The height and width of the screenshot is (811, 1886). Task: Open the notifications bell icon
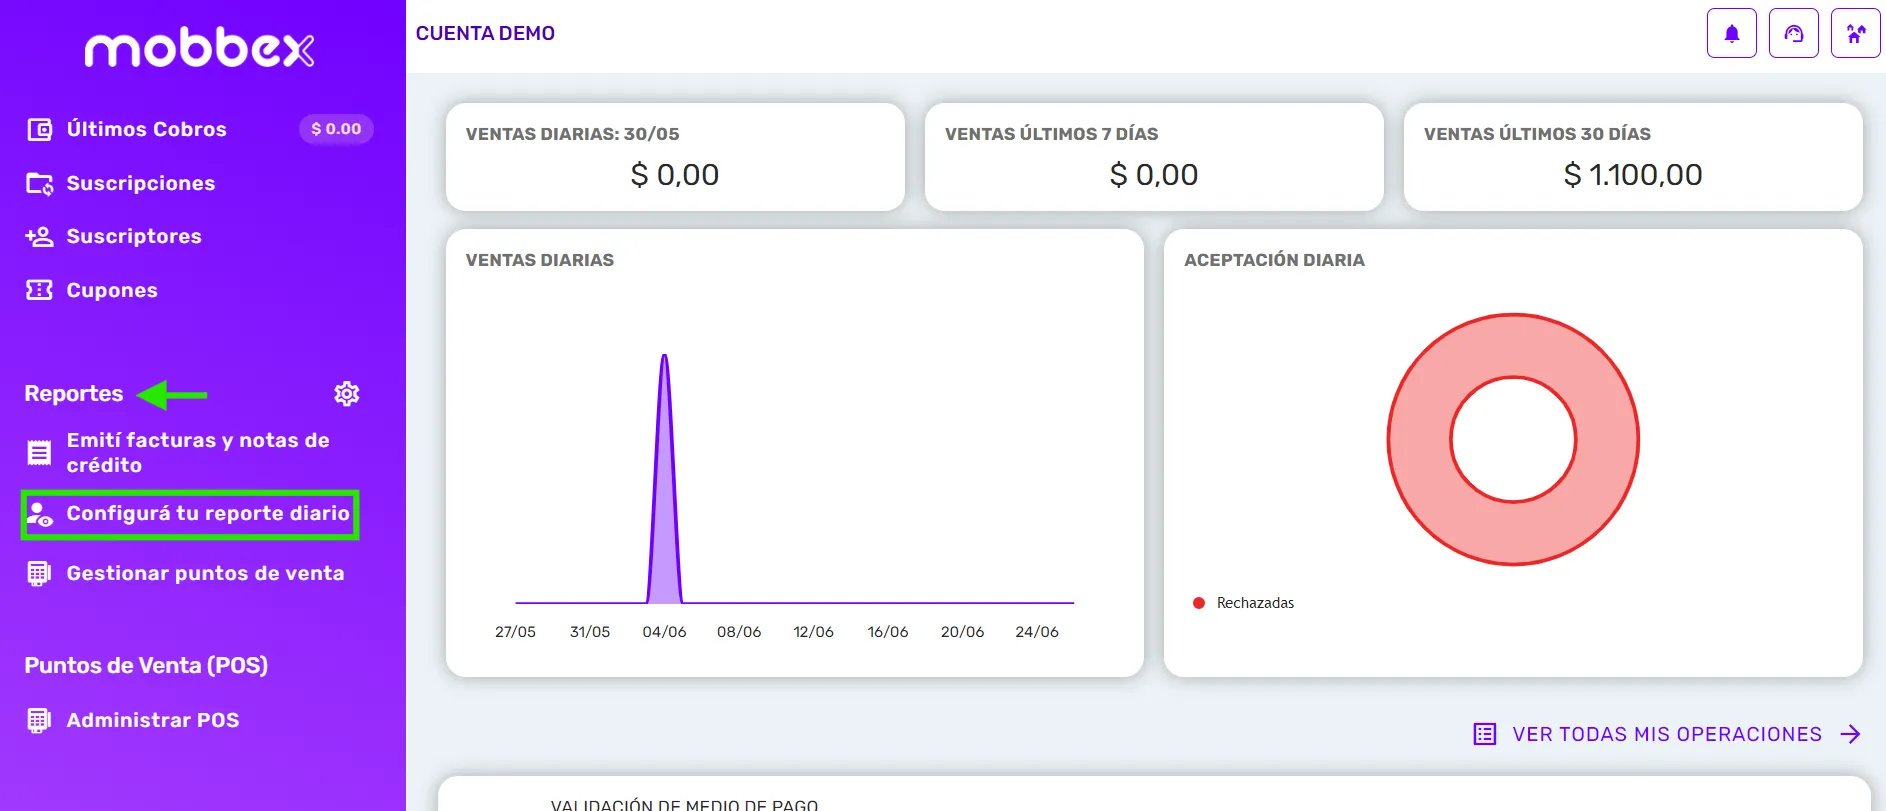(1732, 34)
